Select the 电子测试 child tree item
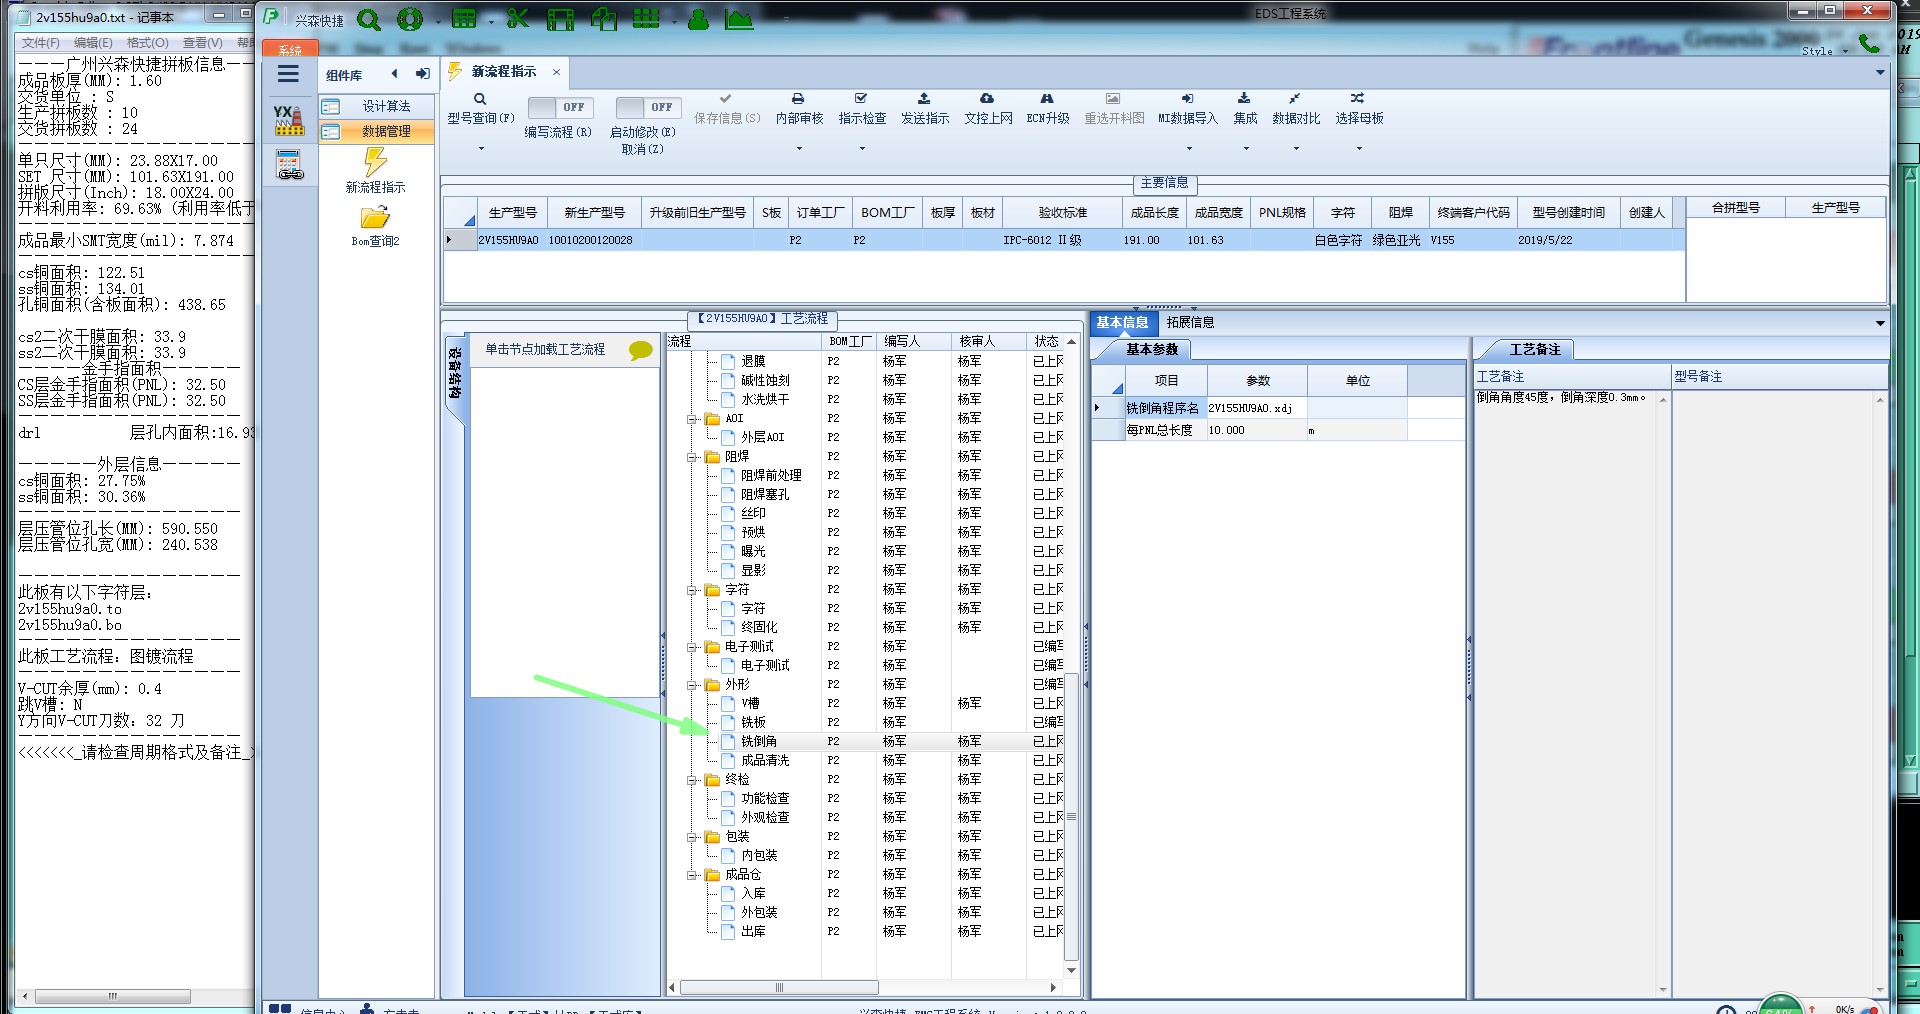The height and width of the screenshot is (1014, 1920). click(x=765, y=665)
